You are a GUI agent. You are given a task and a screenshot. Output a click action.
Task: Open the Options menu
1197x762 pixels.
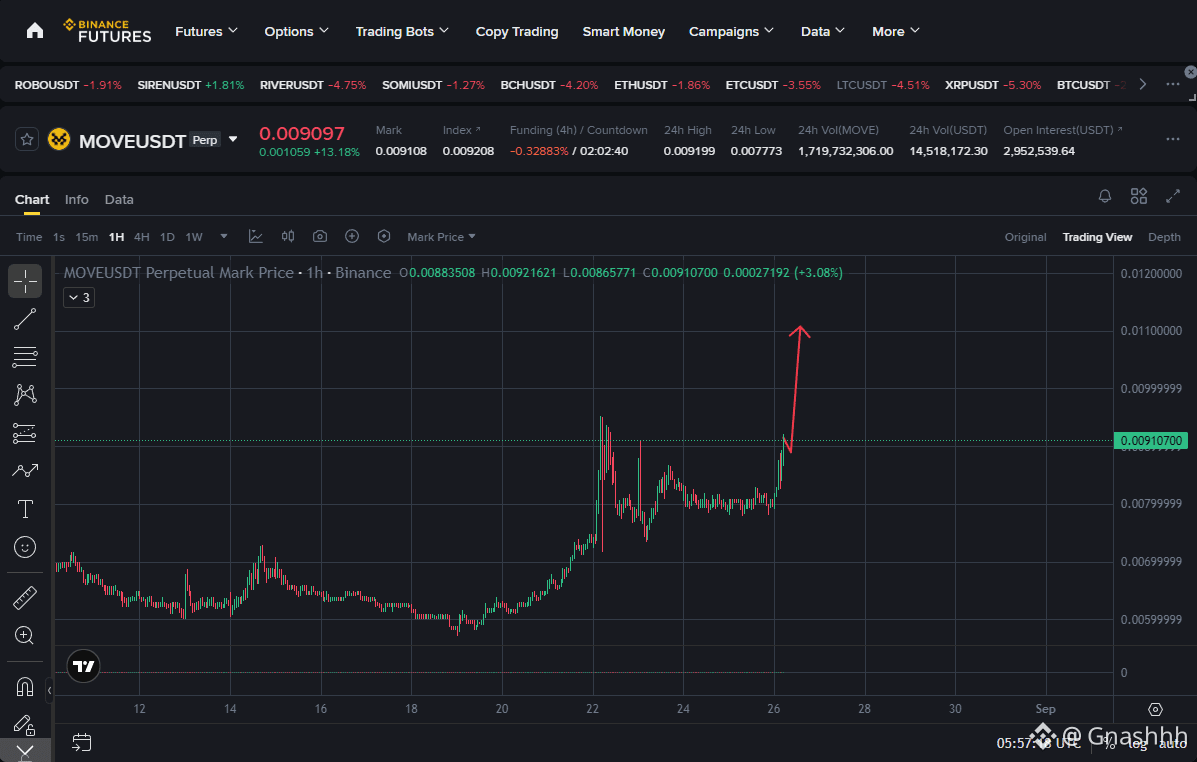coord(296,31)
